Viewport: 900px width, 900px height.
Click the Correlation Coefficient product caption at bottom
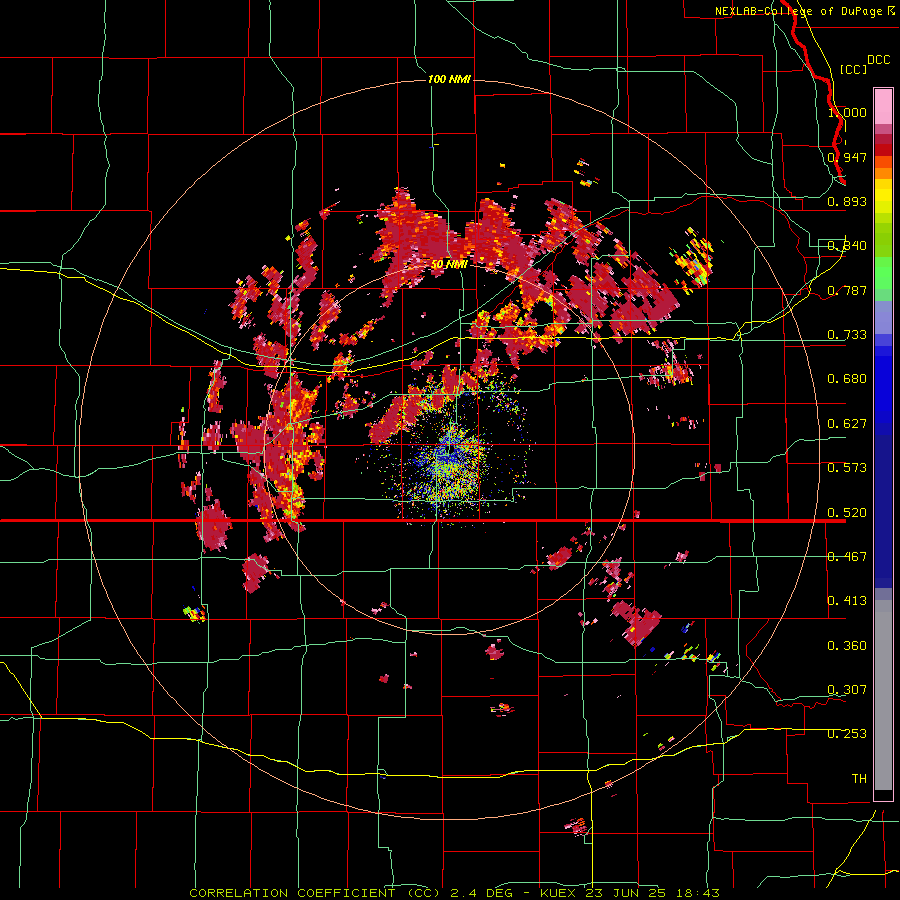(454, 893)
